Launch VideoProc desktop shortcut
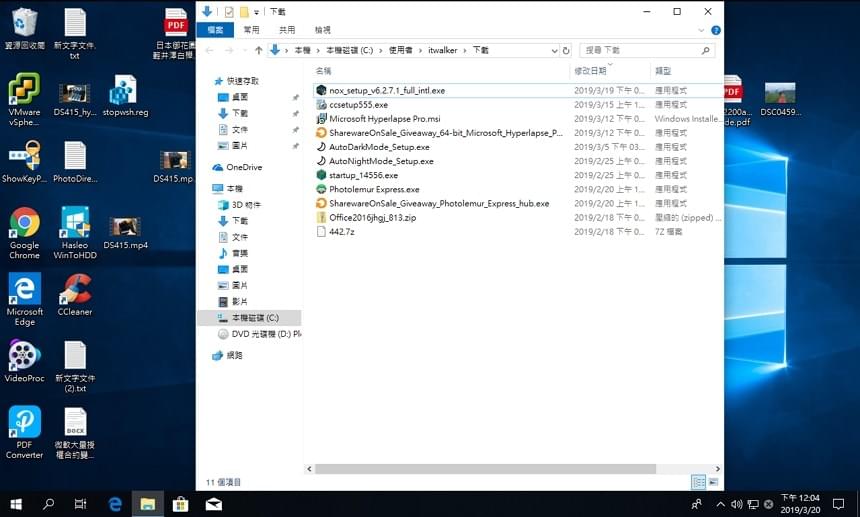This screenshot has height=517, width=860. (x=24, y=362)
